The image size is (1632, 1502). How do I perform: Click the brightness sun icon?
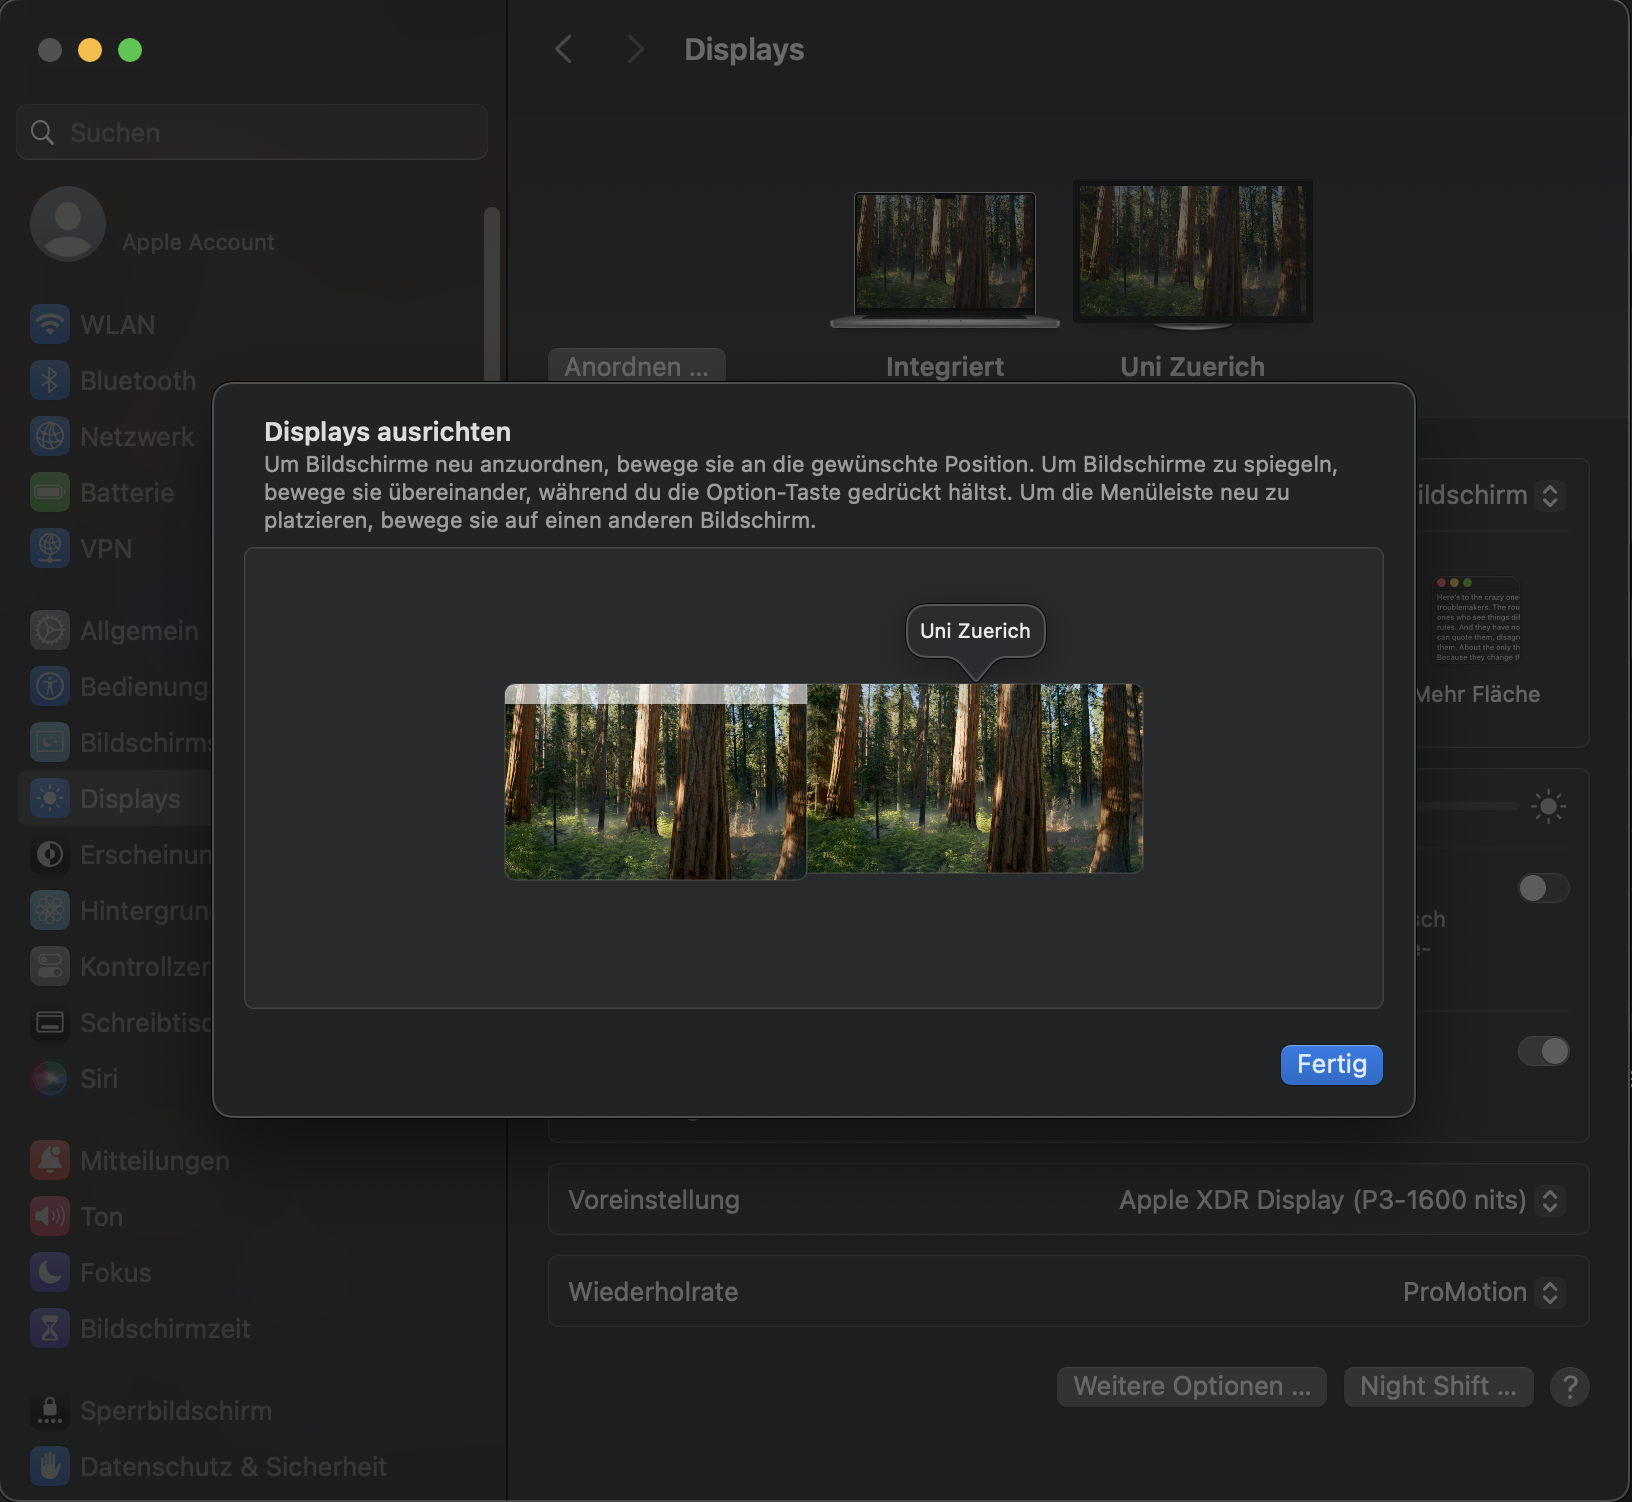(x=1548, y=806)
